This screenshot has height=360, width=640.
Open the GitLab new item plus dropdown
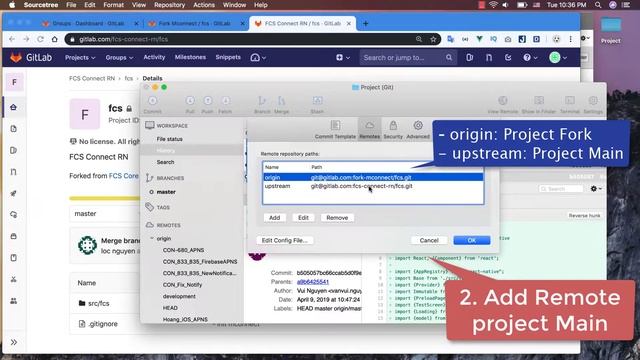pos(343,58)
